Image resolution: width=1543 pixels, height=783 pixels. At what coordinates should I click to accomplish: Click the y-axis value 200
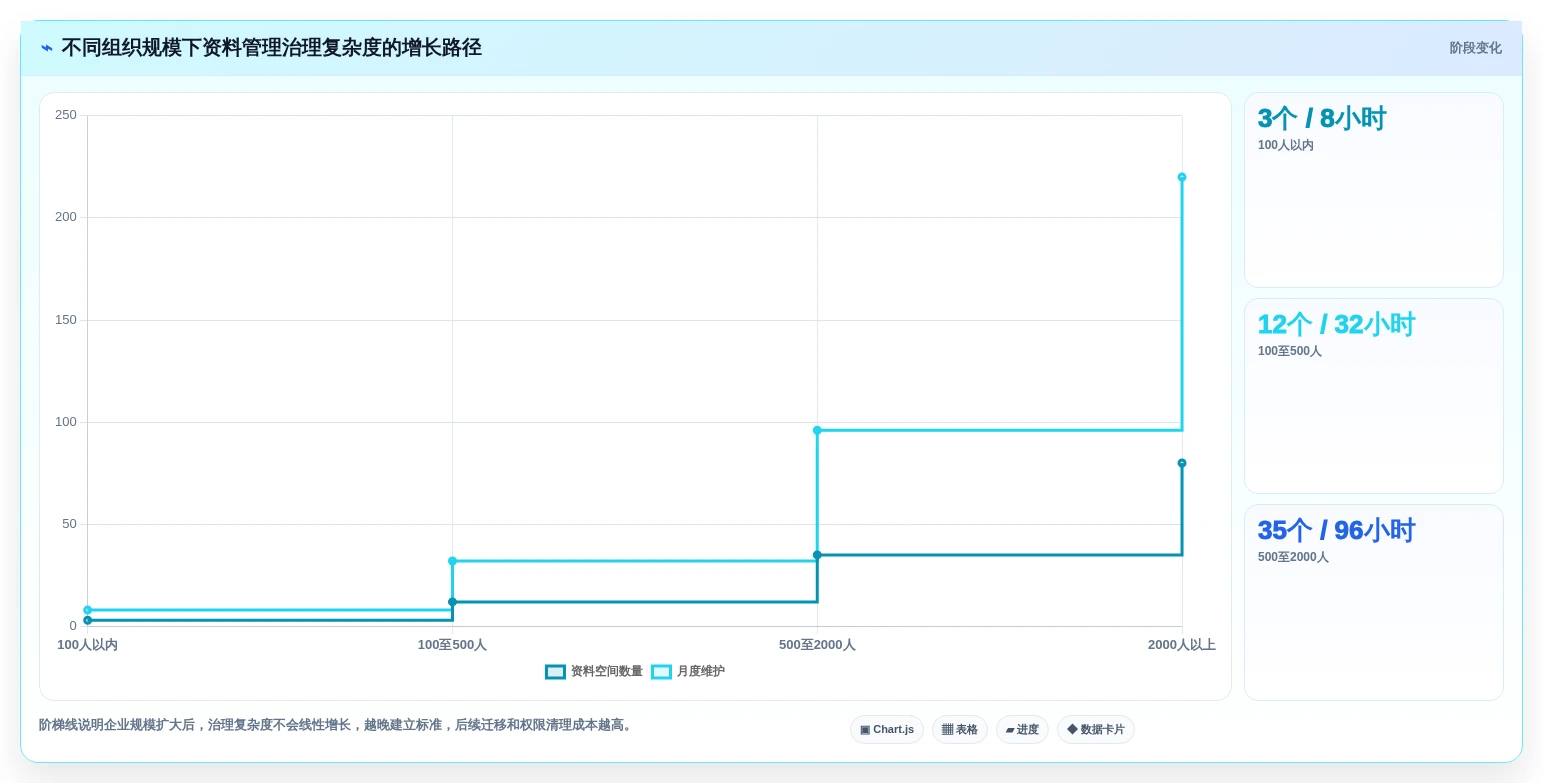[66, 217]
